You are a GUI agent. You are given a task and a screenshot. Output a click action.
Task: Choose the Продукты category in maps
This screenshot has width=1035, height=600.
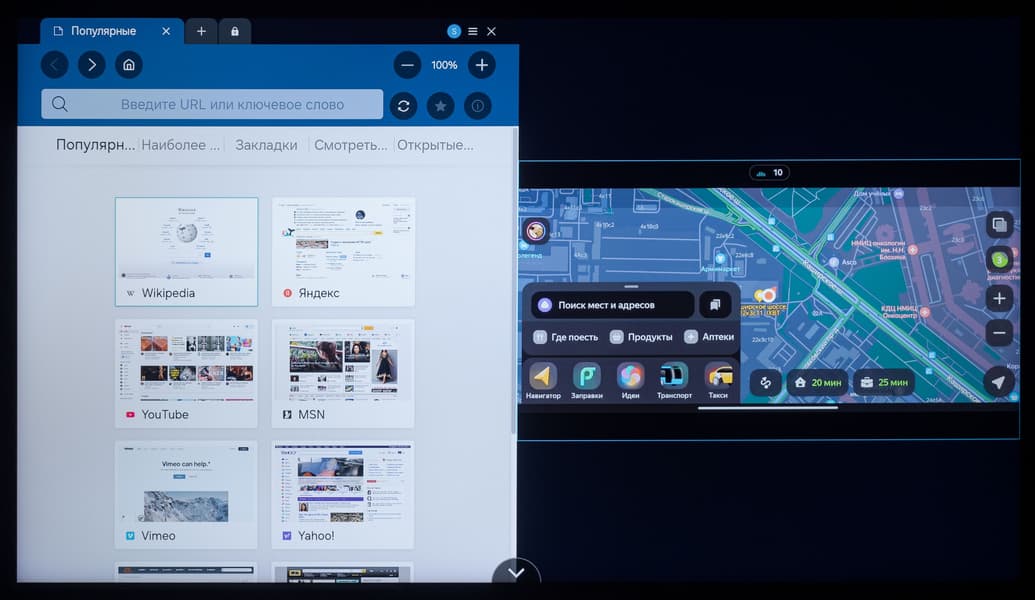coord(642,337)
